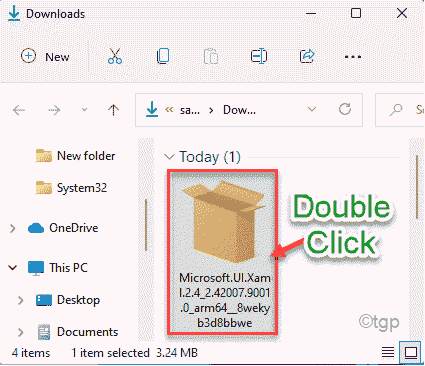Click the Cut scissors icon
Image resolution: width=425 pixels, height=366 pixels.
(x=115, y=56)
